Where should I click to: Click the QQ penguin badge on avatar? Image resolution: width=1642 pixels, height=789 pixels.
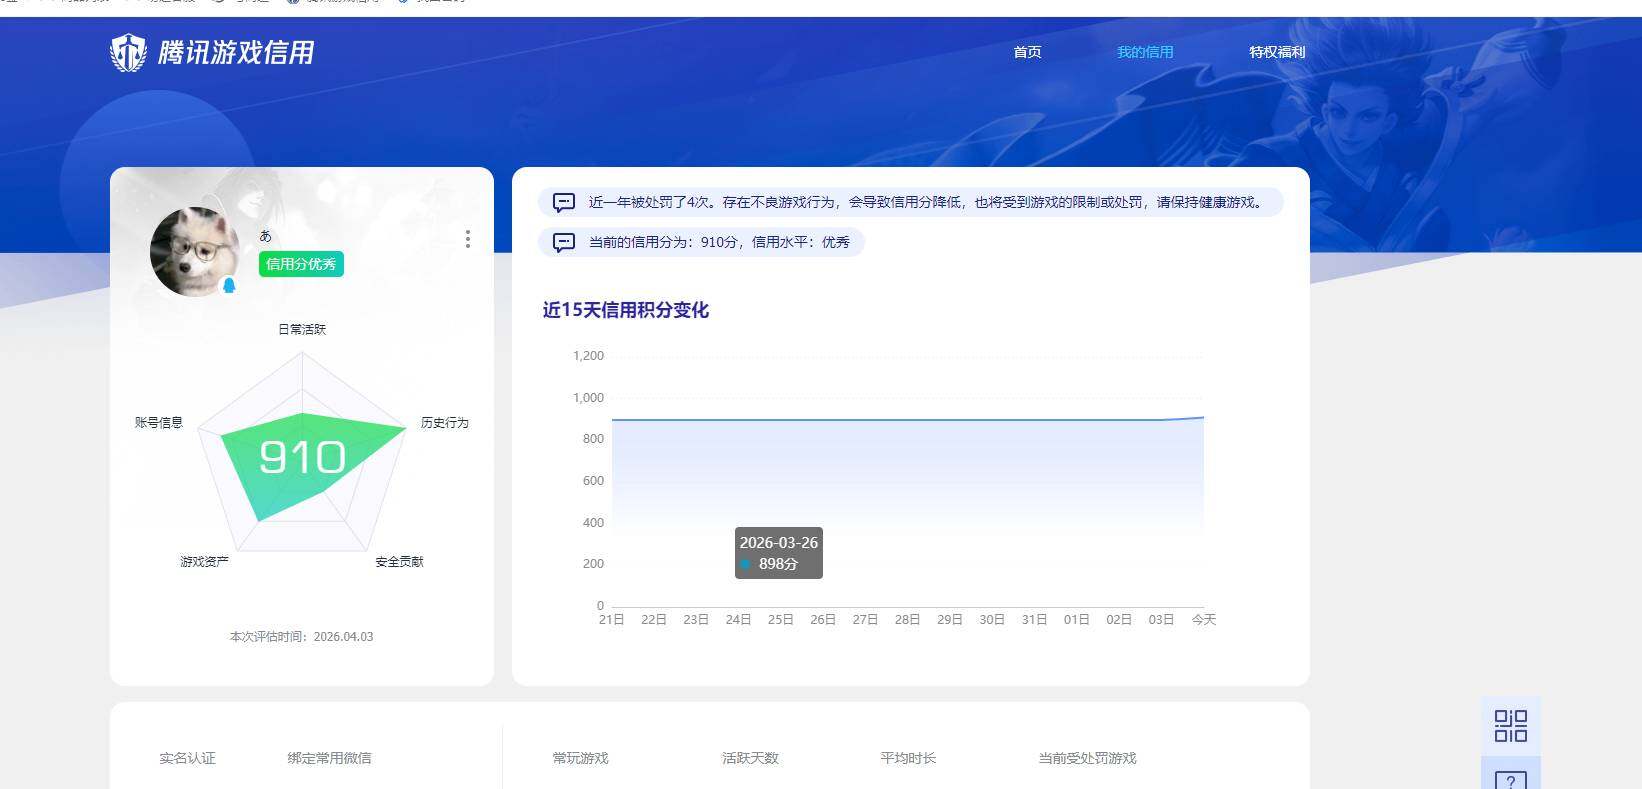(x=229, y=285)
